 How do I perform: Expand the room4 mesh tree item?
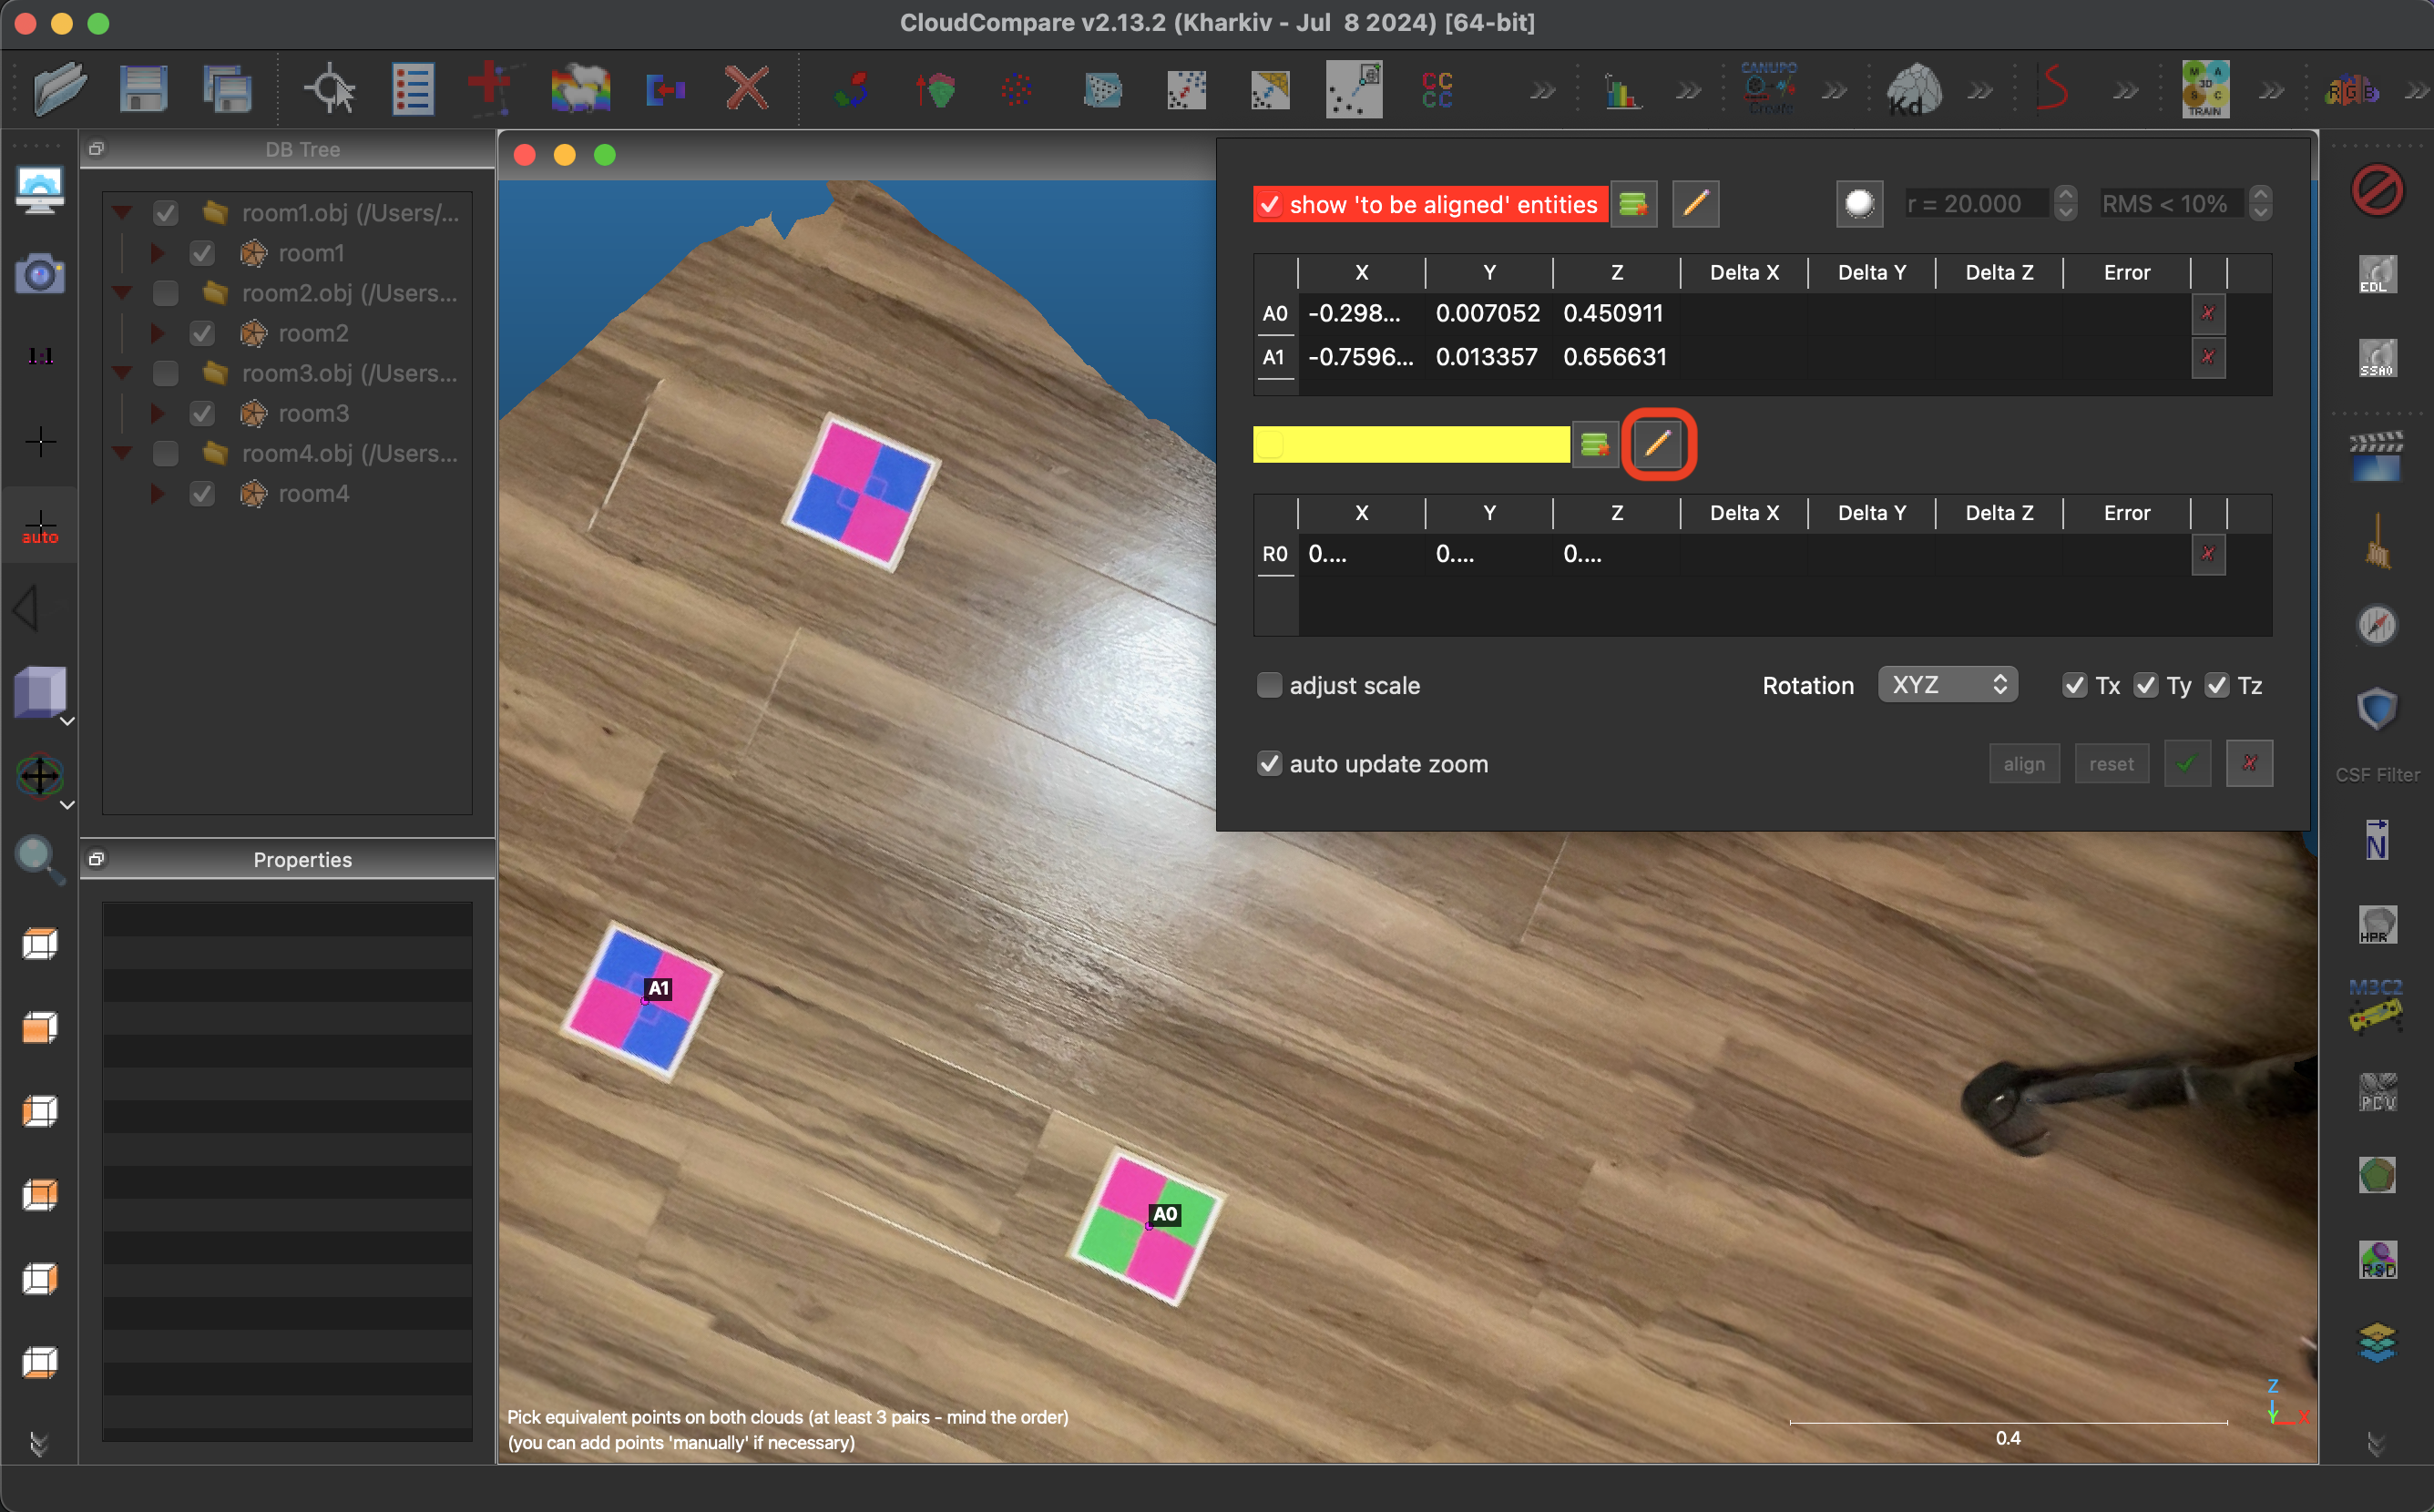pyautogui.click(x=158, y=493)
